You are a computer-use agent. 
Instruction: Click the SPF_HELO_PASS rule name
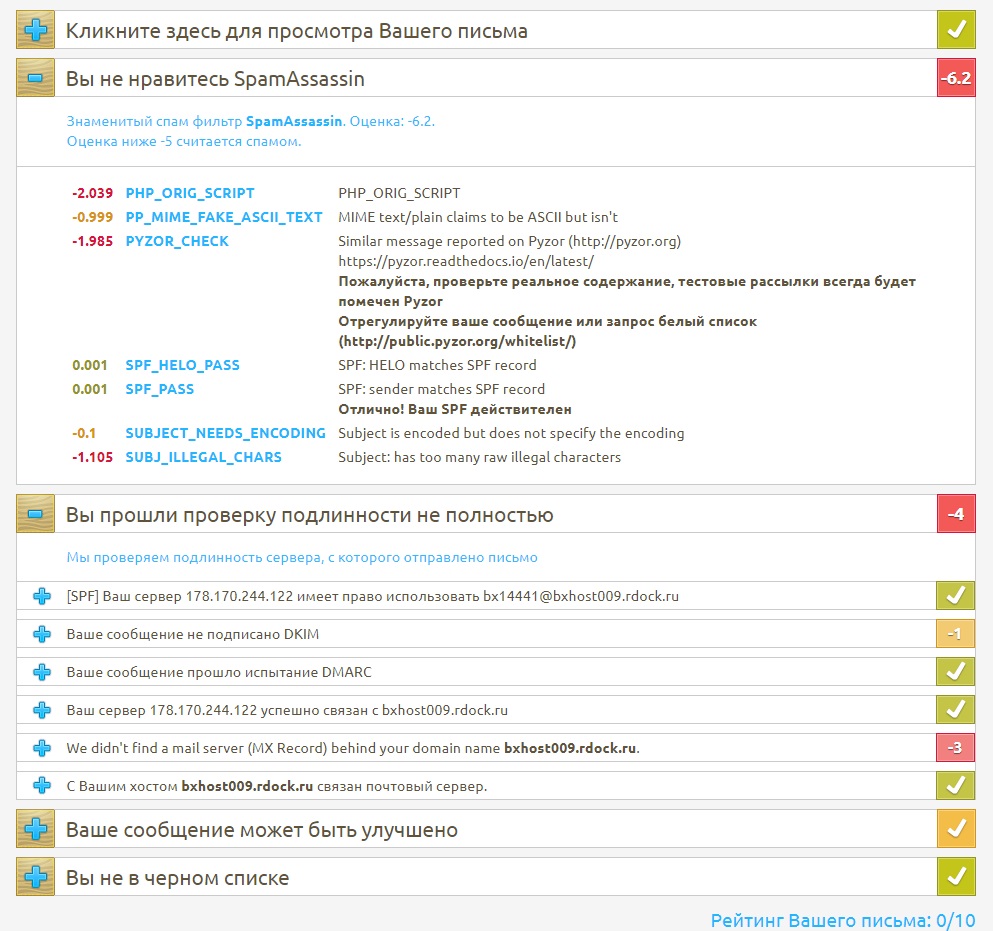tap(182, 365)
